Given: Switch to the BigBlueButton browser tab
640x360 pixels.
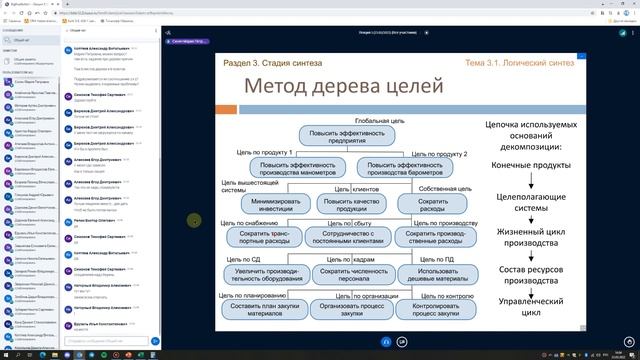Looking at the screenshot, I should click(31, 4).
